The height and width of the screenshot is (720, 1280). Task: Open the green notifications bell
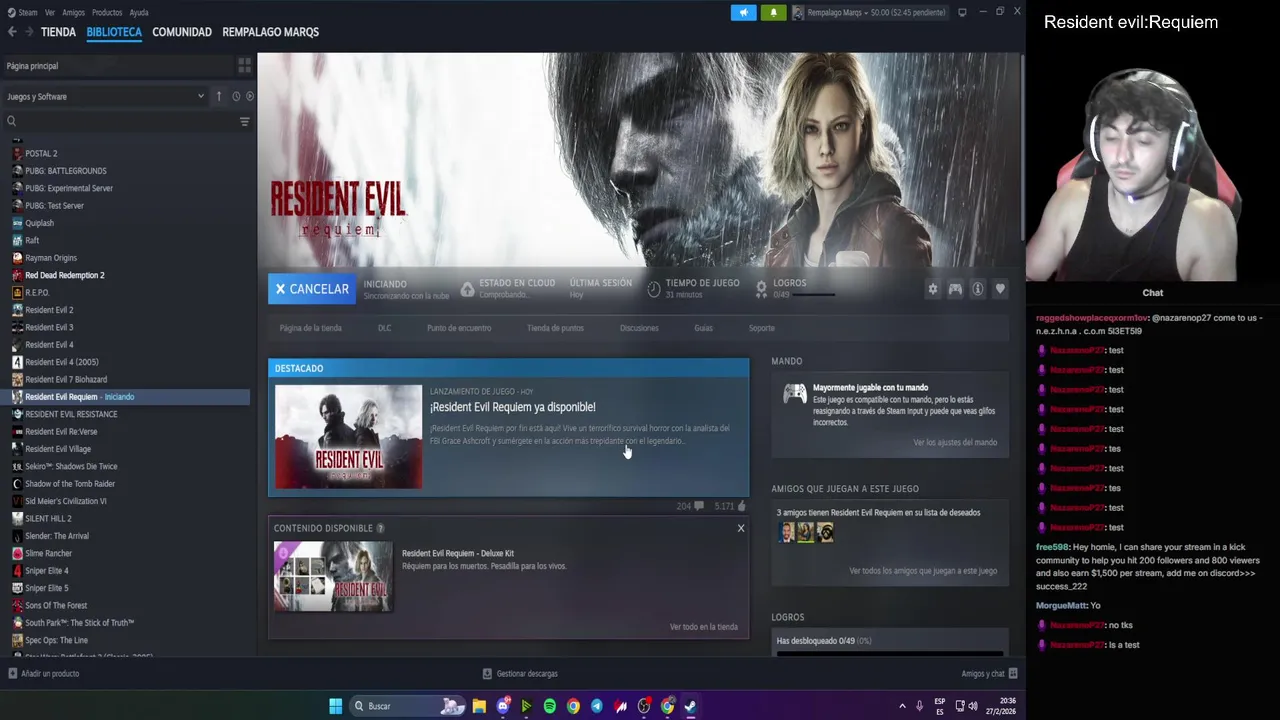[x=773, y=12]
